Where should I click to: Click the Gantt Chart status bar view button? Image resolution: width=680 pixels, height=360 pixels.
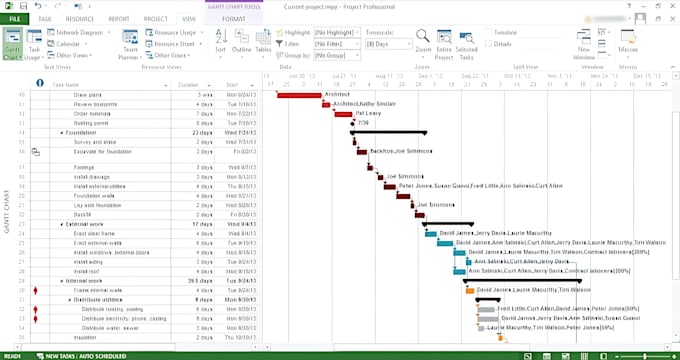click(527, 356)
